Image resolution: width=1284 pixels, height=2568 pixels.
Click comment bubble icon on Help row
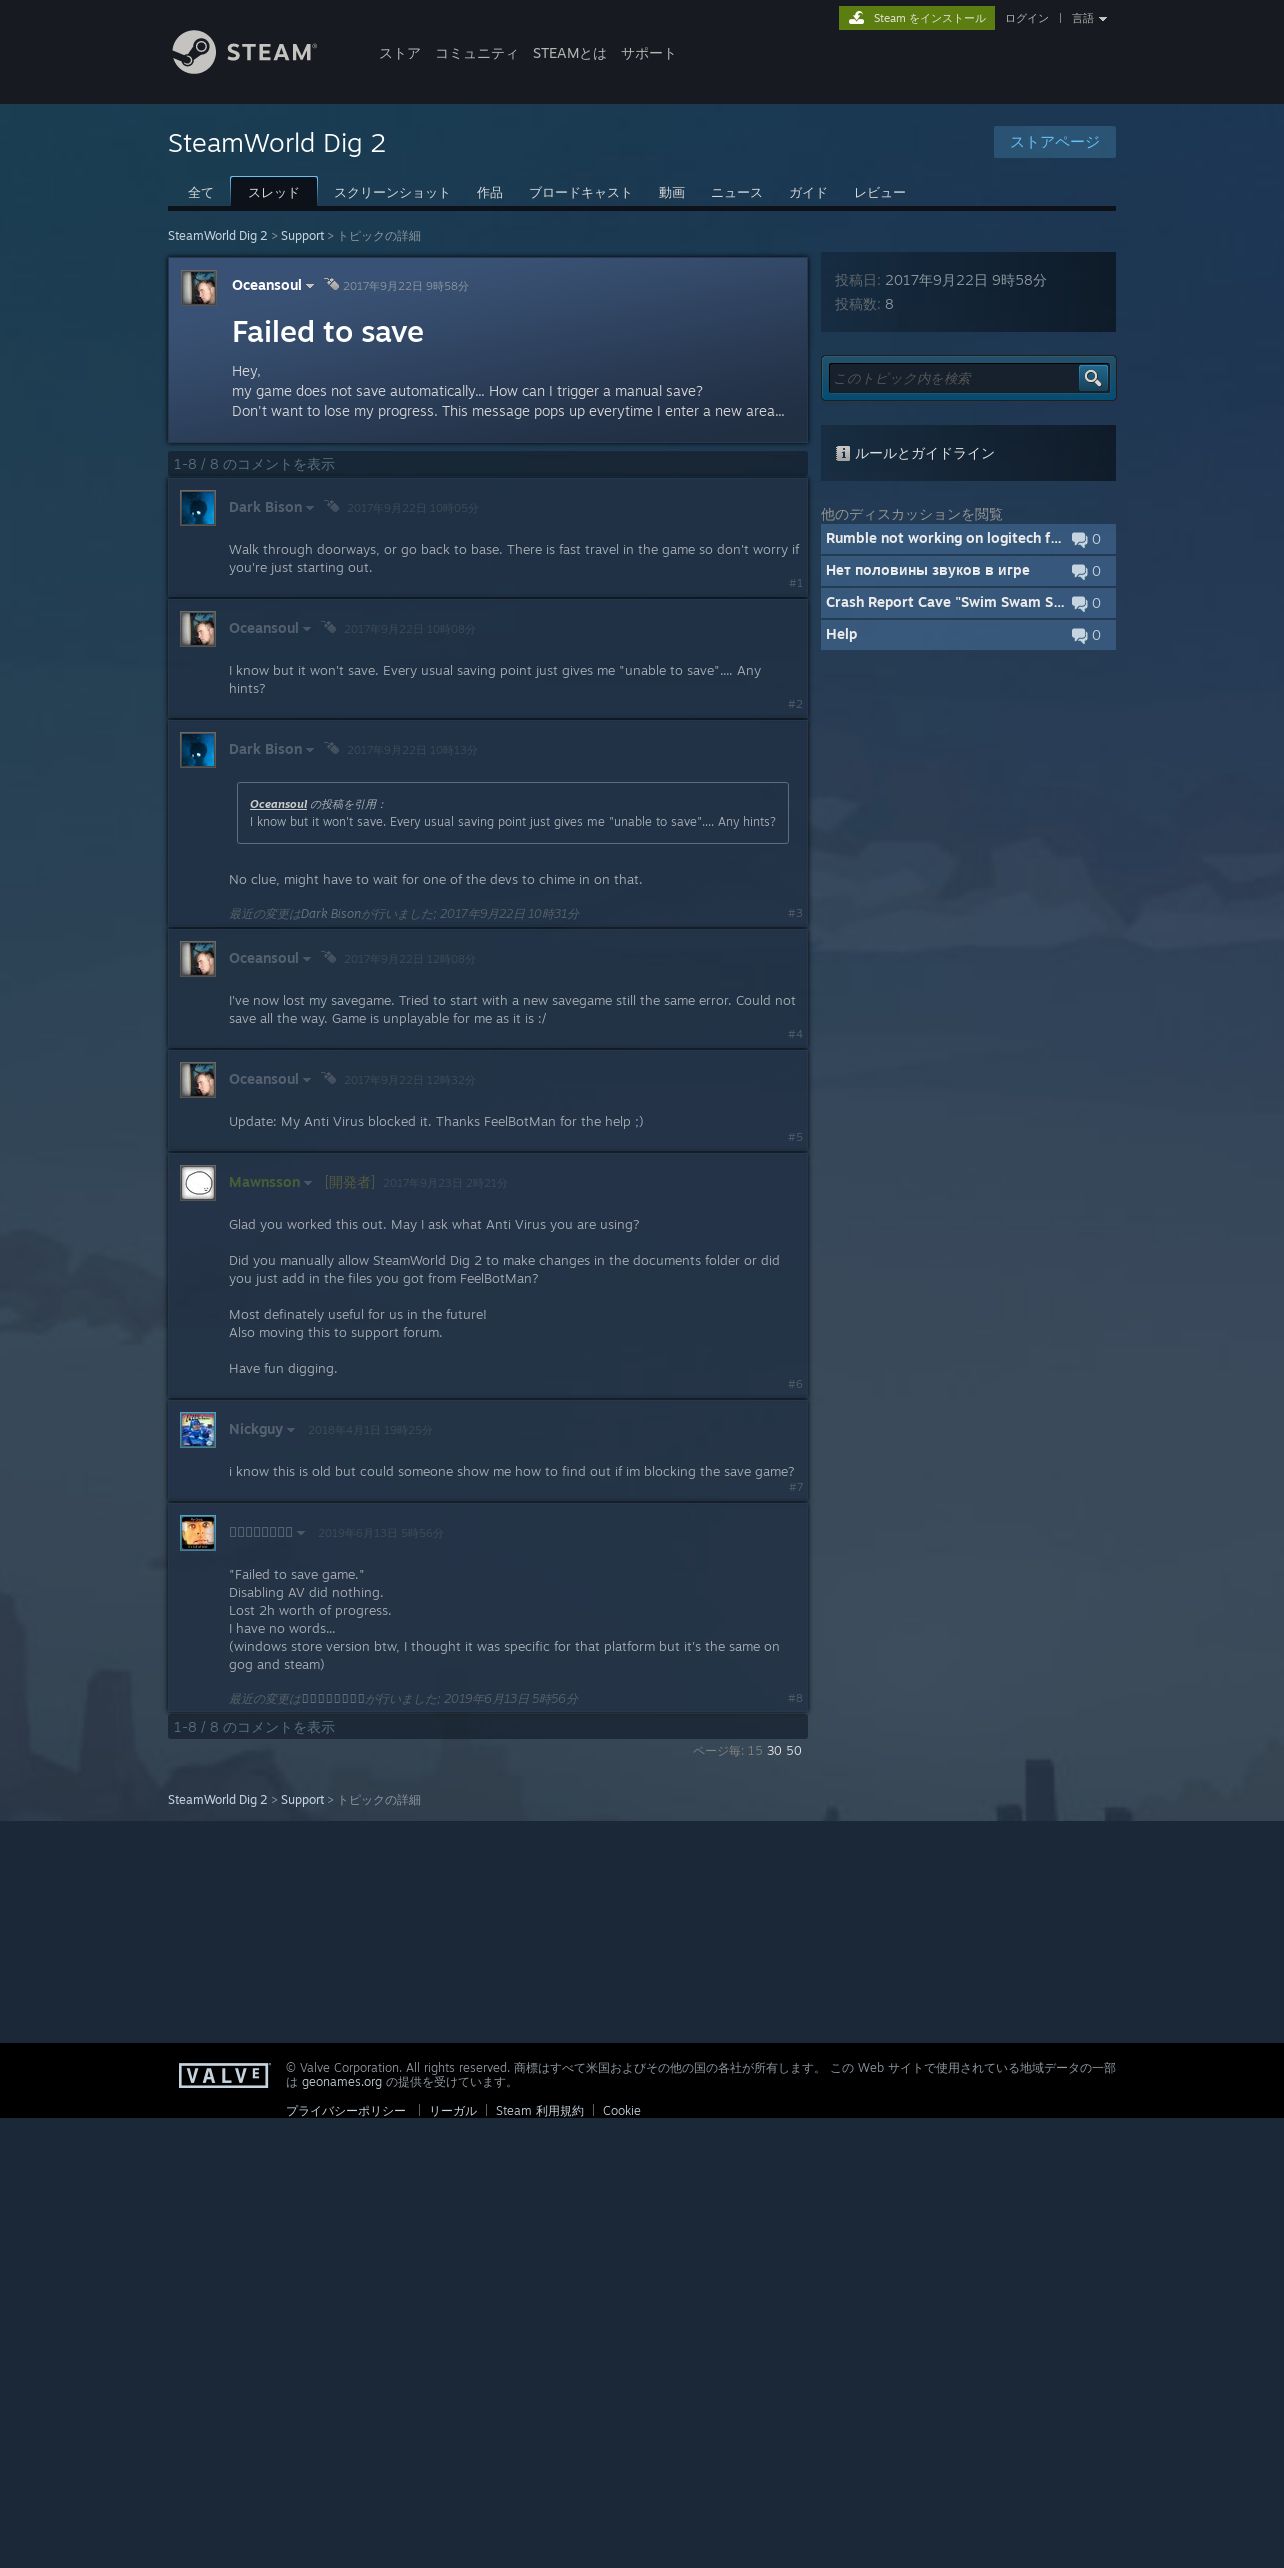click(x=1079, y=635)
